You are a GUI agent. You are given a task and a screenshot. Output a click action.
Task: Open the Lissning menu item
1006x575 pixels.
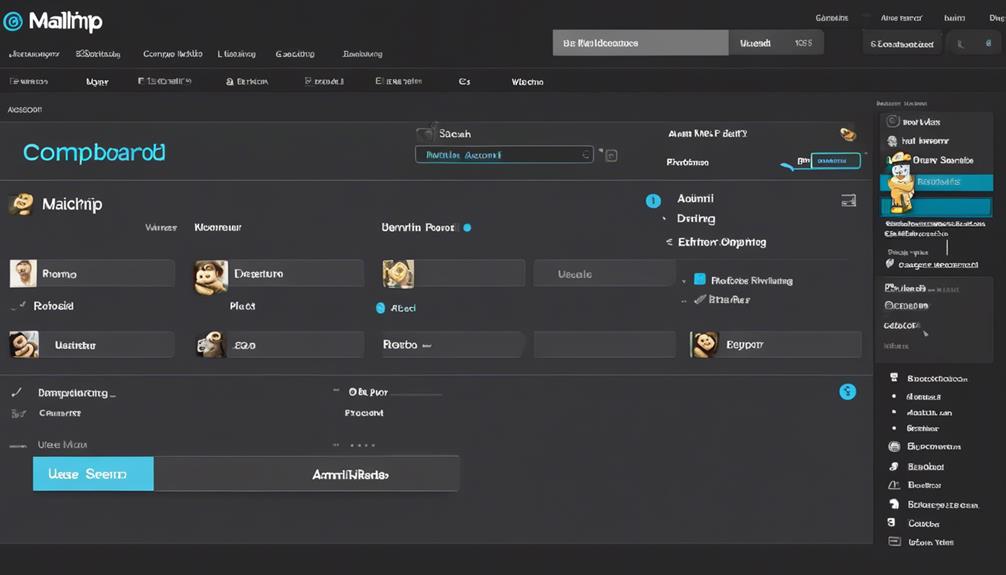point(236,54)
